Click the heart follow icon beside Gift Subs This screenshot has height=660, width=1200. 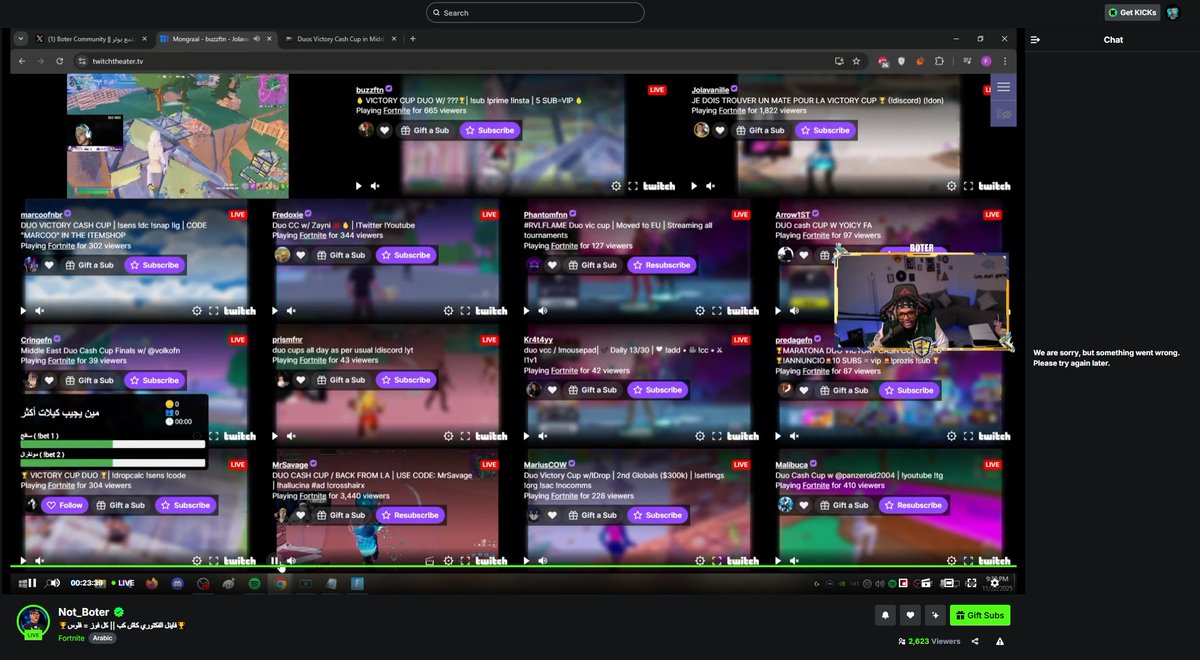[x=910, y=616]
